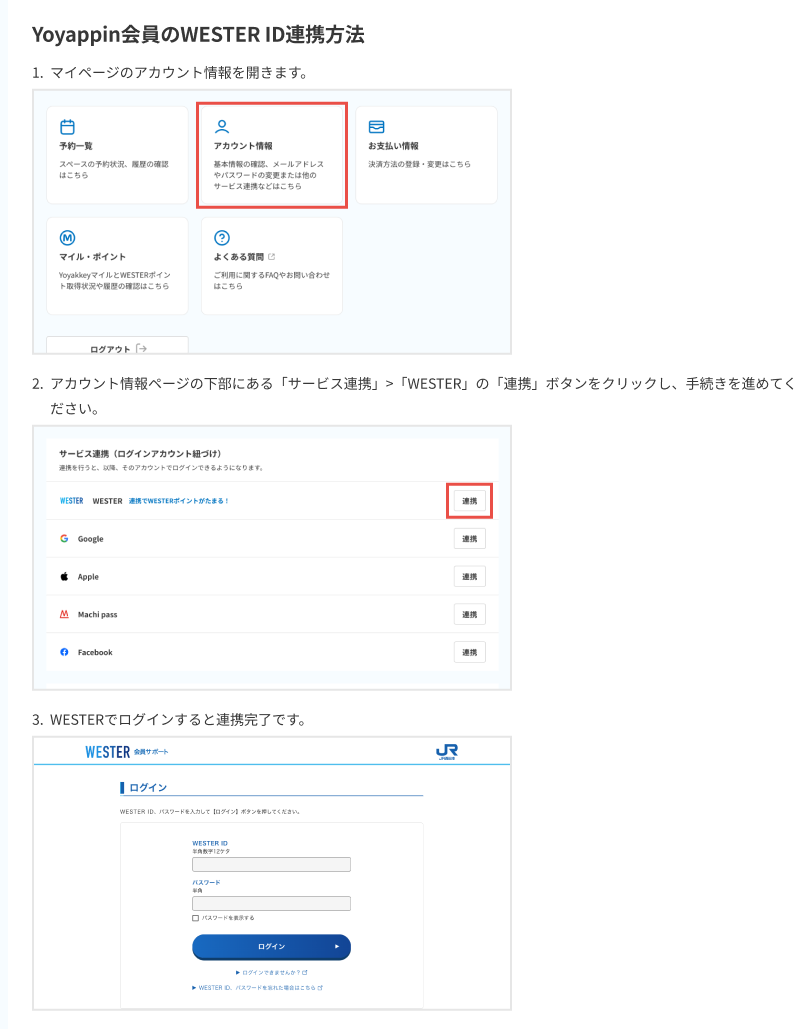Click the サービス連携（ログインアカウント紐づけ） heading

tap(140, 453)
